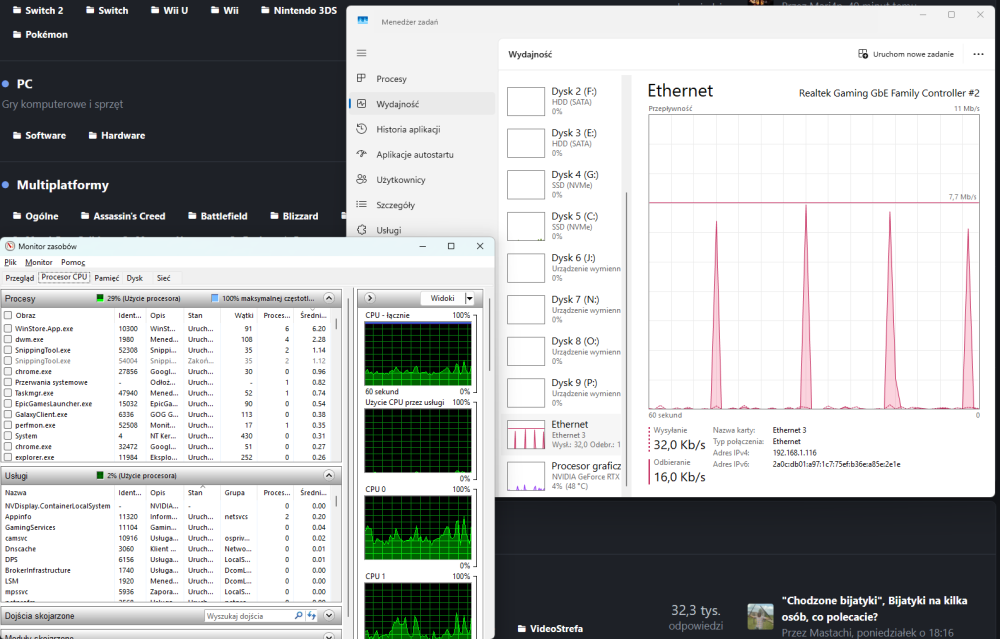Tick the chrome.exe process with PID 27856
Image resolution: width=1000 pixels, height=639 pixels.
coord(8,371)
